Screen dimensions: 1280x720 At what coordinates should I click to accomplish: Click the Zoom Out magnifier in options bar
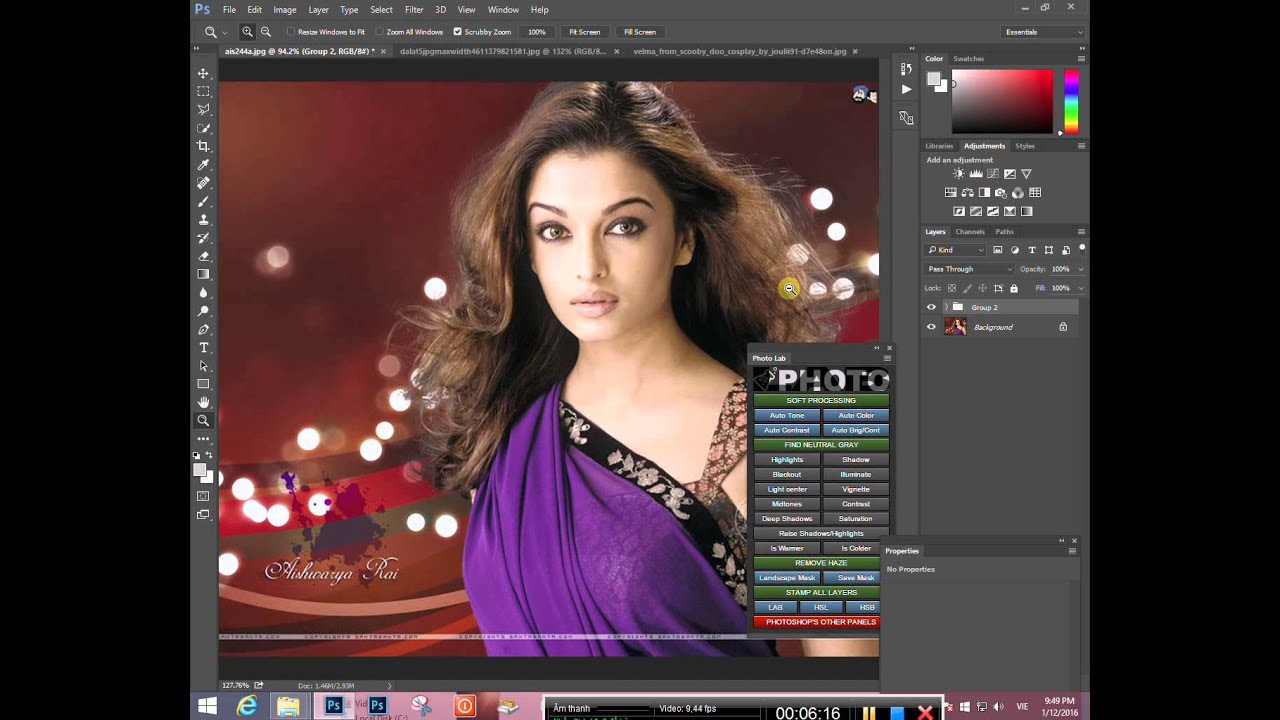(x=265, y=32)
